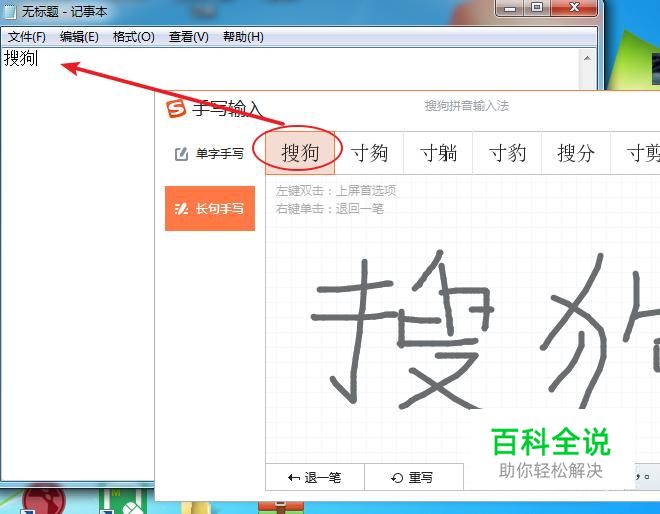Switch to 单字手写 single-character mode
The width and height of the screenshot is (660, 514).
[x=210, y=154]
